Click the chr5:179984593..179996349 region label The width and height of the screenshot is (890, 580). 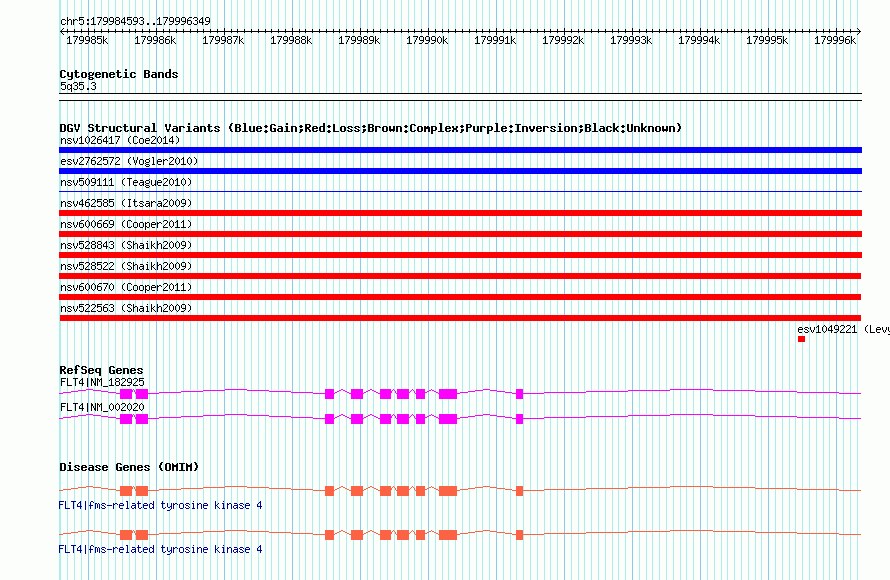click(x=135, y=21)
